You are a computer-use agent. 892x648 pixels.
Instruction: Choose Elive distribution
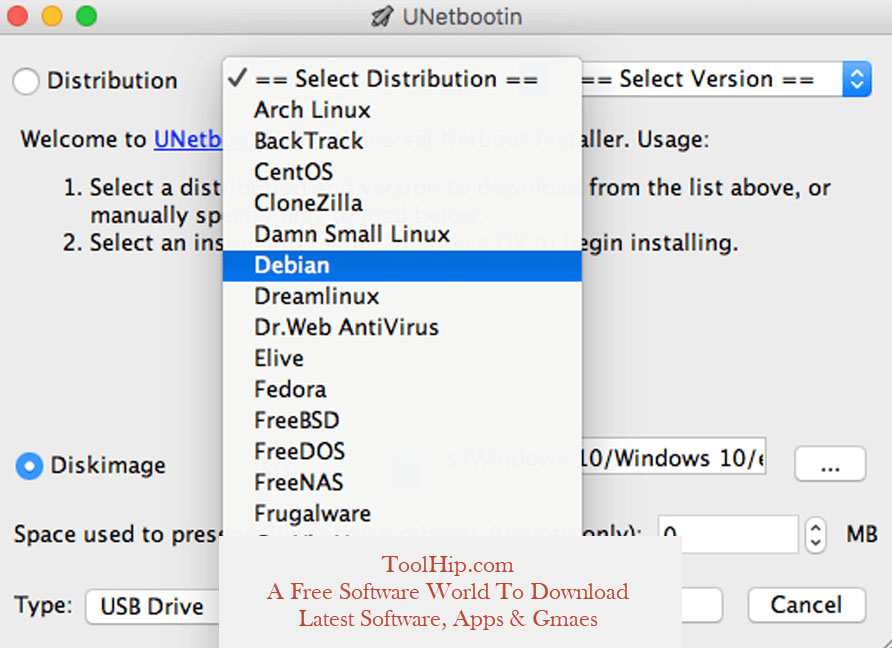(402, 358)
